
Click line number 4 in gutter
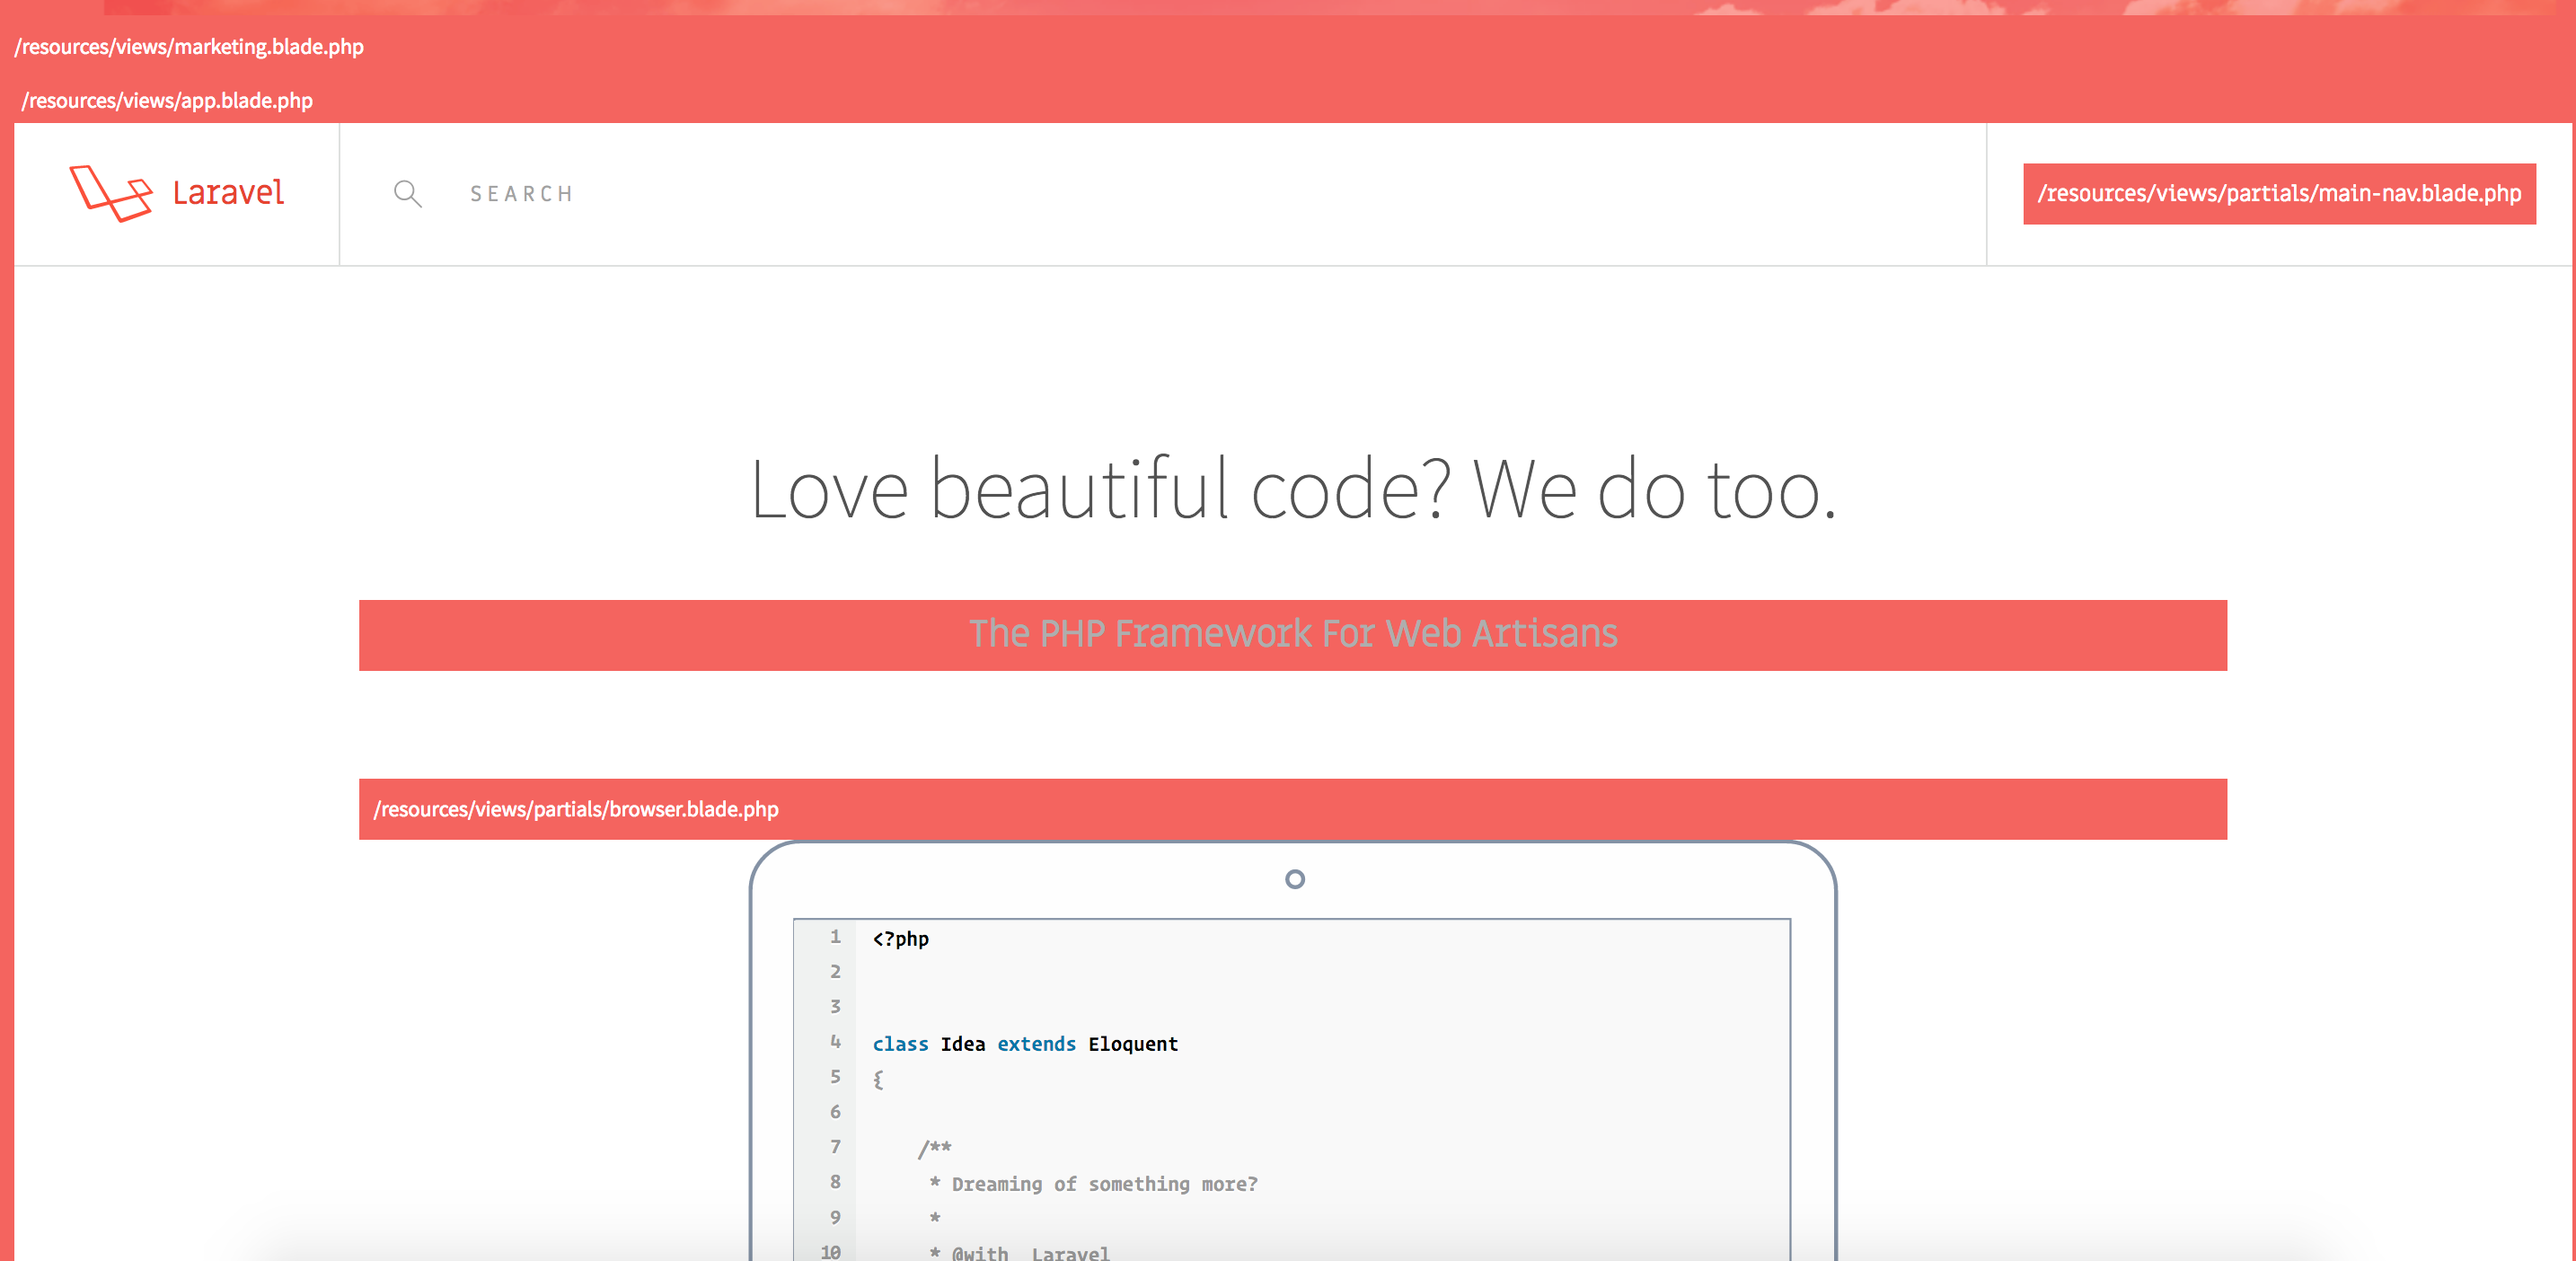[835, 1042]
